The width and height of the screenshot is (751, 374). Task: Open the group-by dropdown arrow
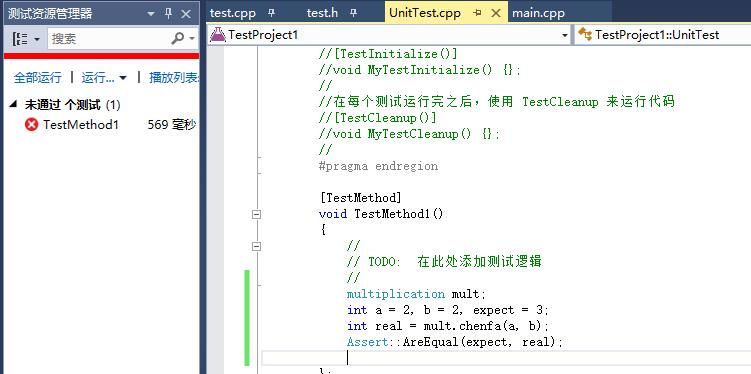37,39
